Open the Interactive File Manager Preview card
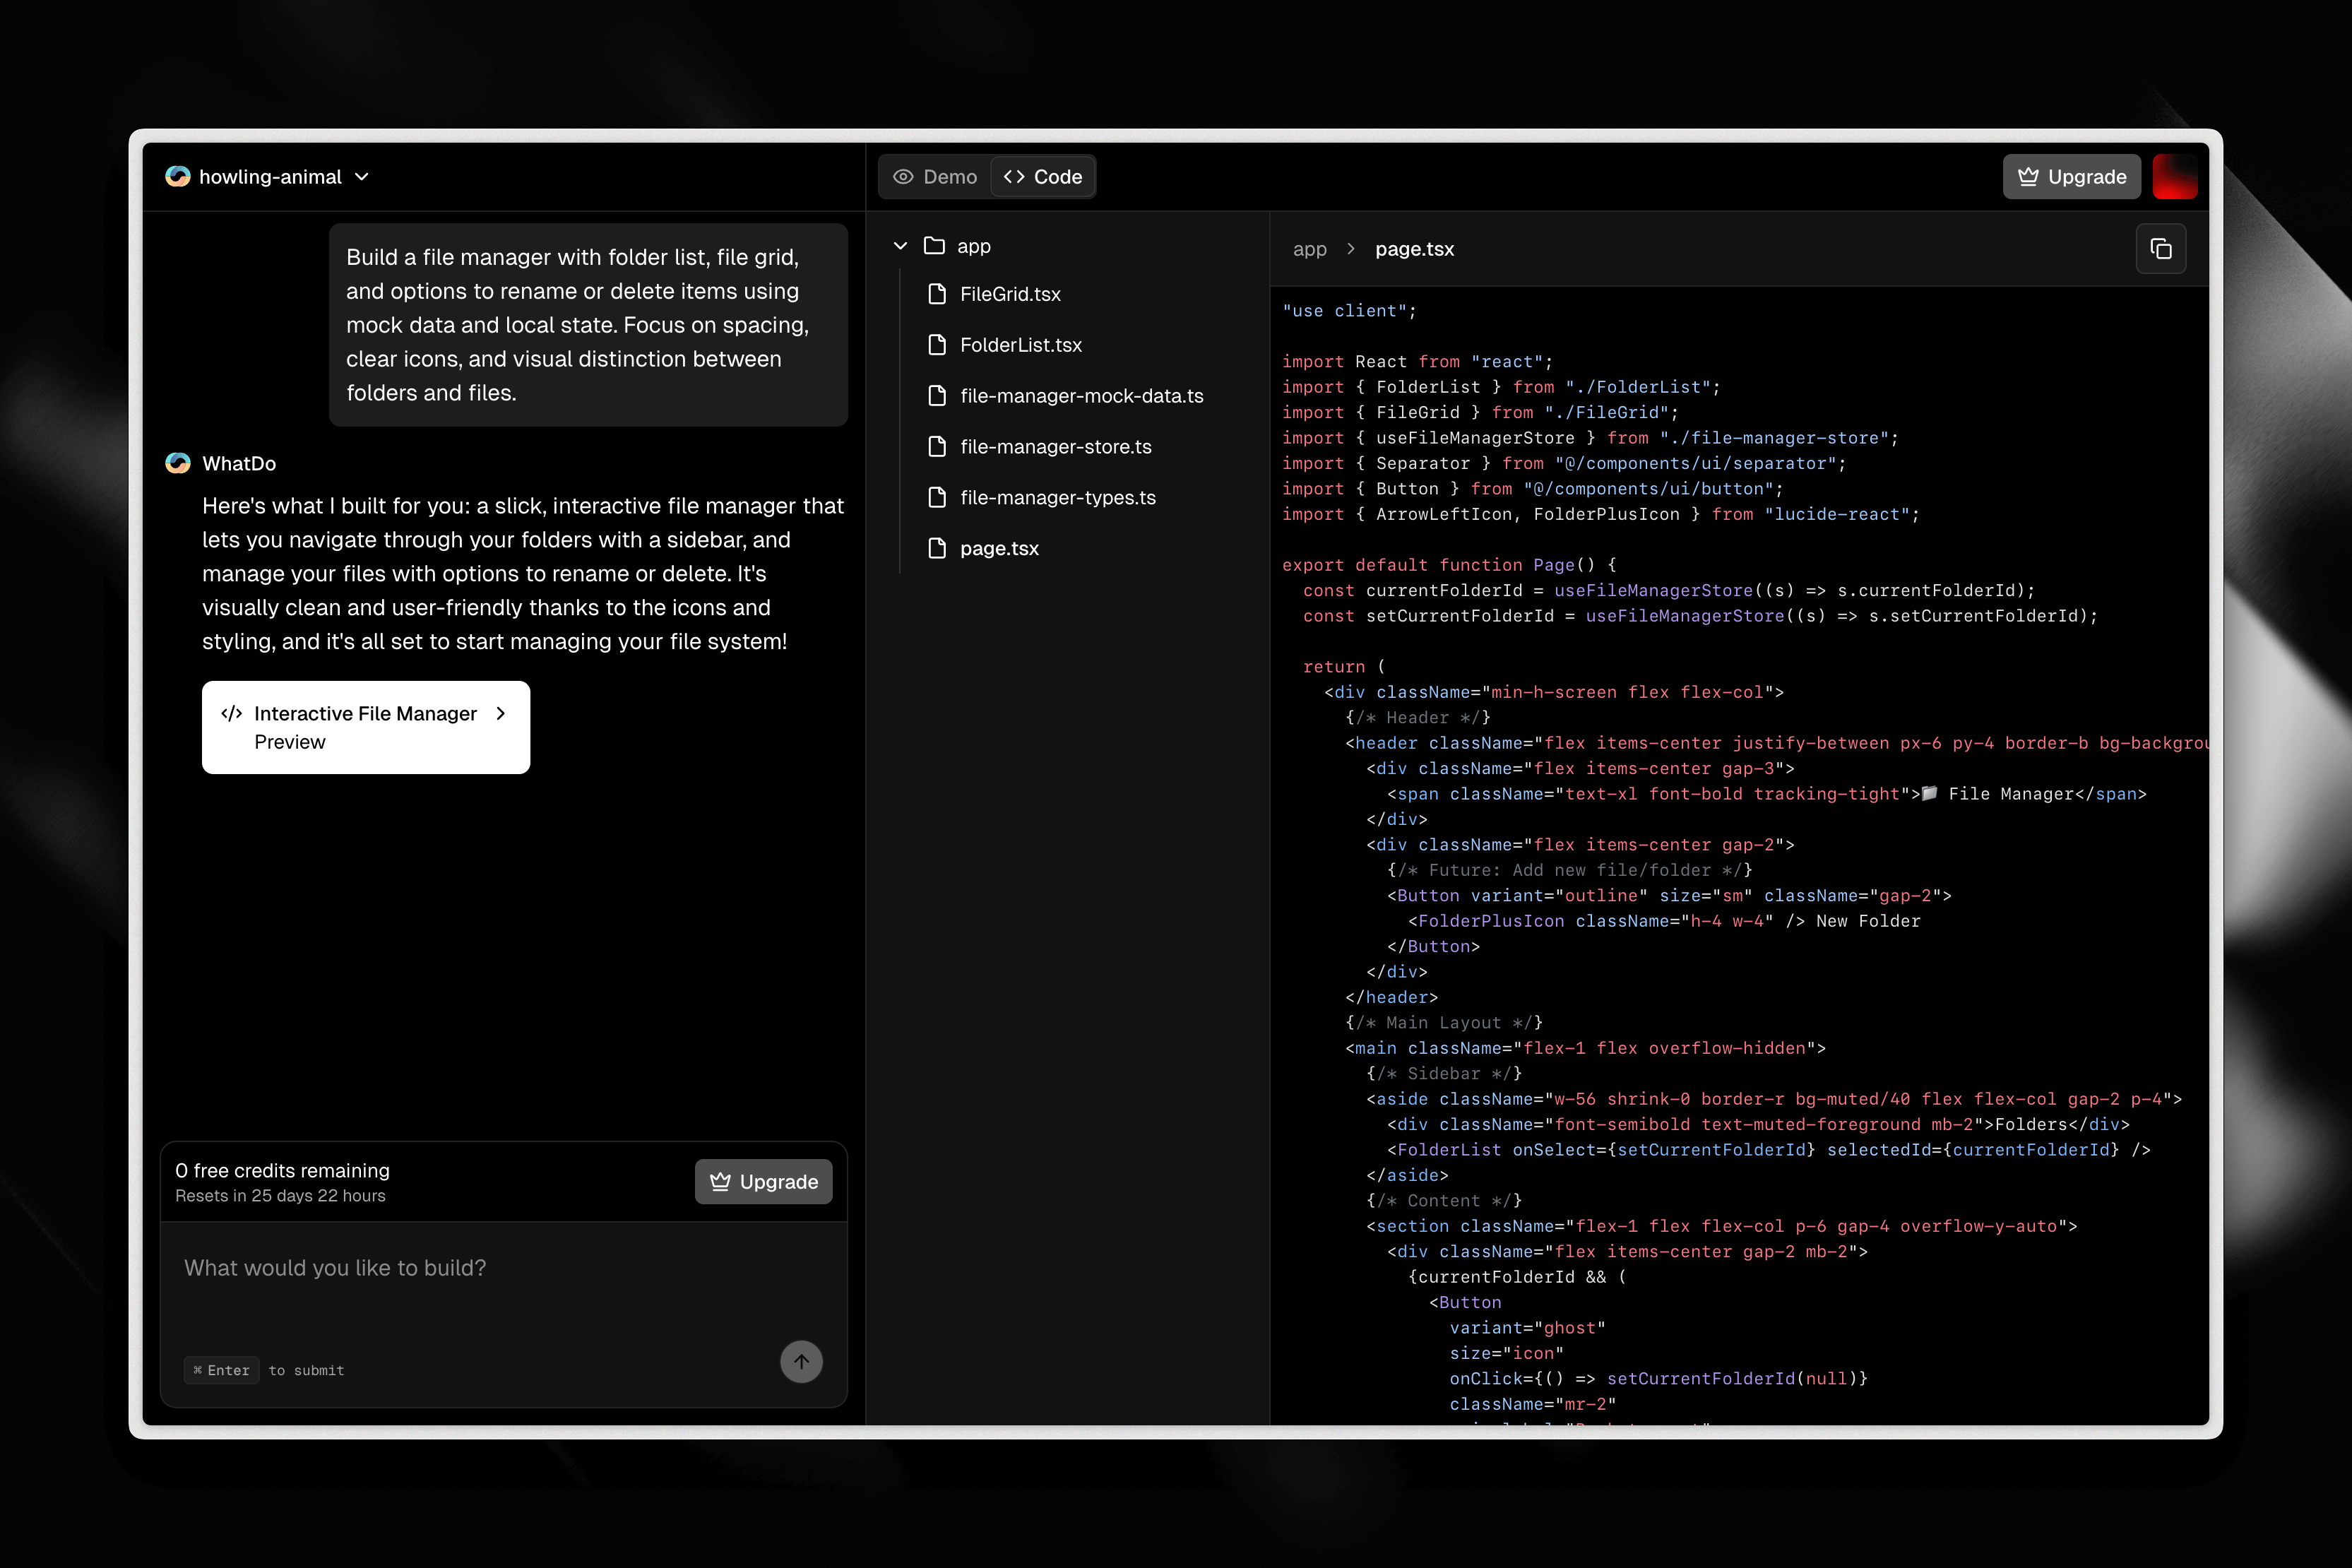2352x1568 pixels. [366, 727]
